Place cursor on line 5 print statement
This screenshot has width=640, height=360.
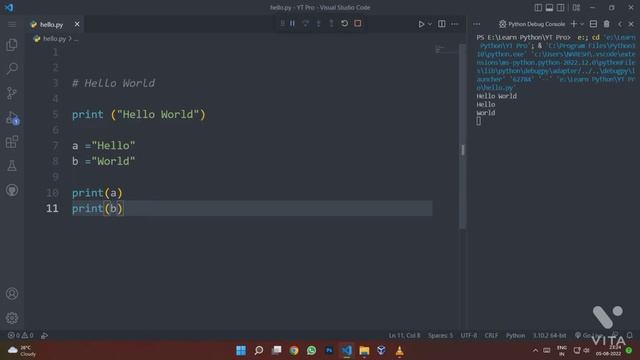139,115
